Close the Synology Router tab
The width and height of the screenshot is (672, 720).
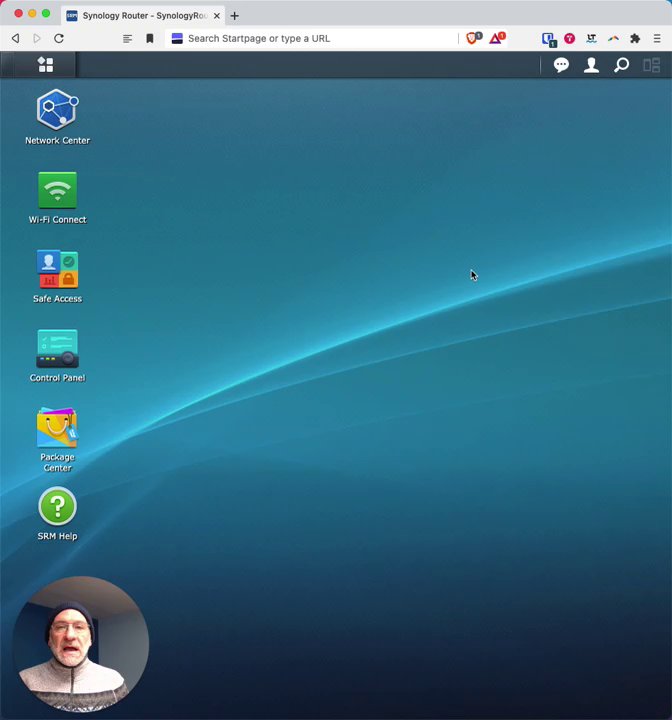coord(217,16)
